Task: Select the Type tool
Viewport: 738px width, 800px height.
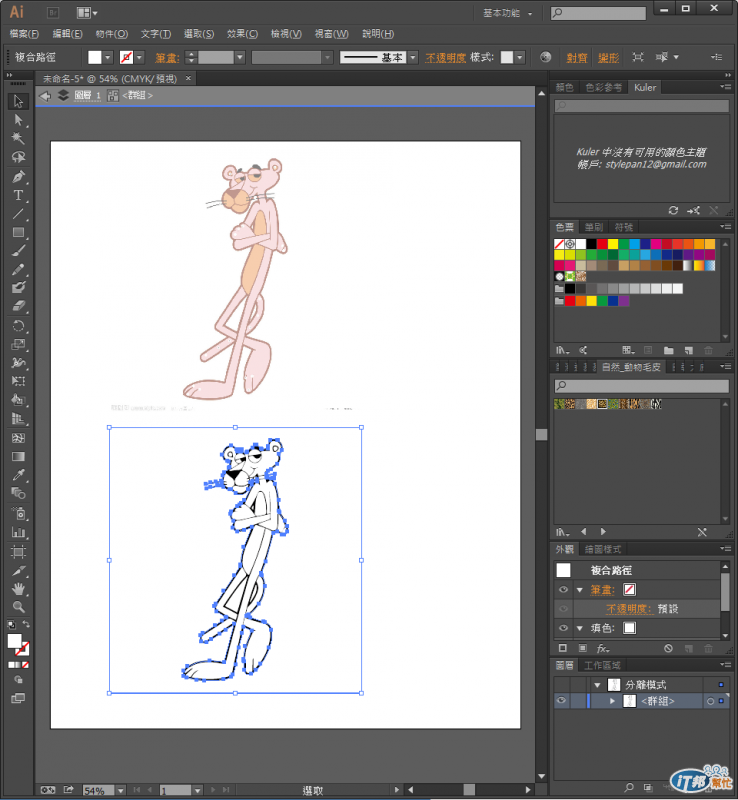Action: click(18, 195)
